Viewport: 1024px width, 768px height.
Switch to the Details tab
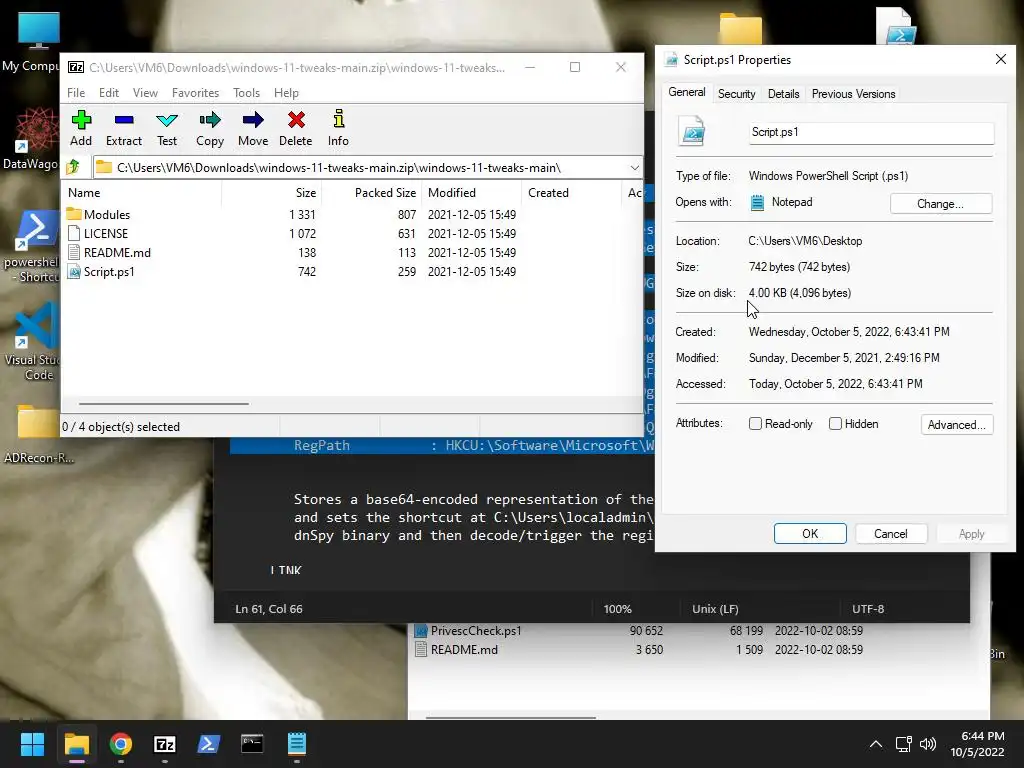pyautogui.click(x=783, y=94)
